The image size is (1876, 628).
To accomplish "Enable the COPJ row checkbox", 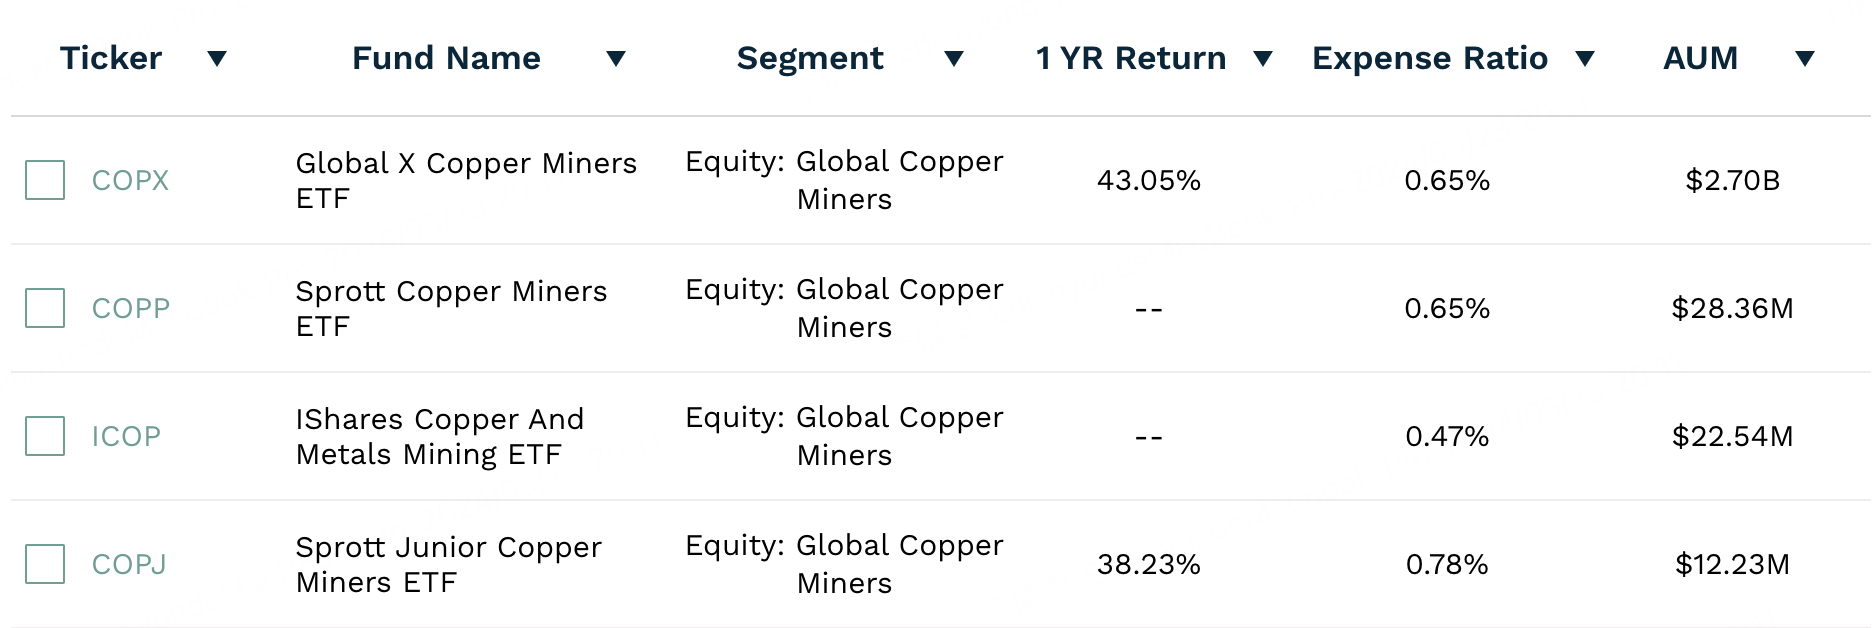I will (x=45, y=564).
